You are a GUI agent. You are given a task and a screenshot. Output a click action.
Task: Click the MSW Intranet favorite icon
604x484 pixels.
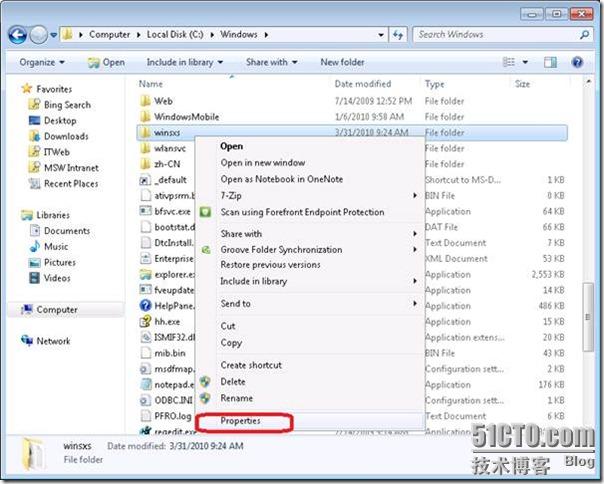click(x=34, y=168)
